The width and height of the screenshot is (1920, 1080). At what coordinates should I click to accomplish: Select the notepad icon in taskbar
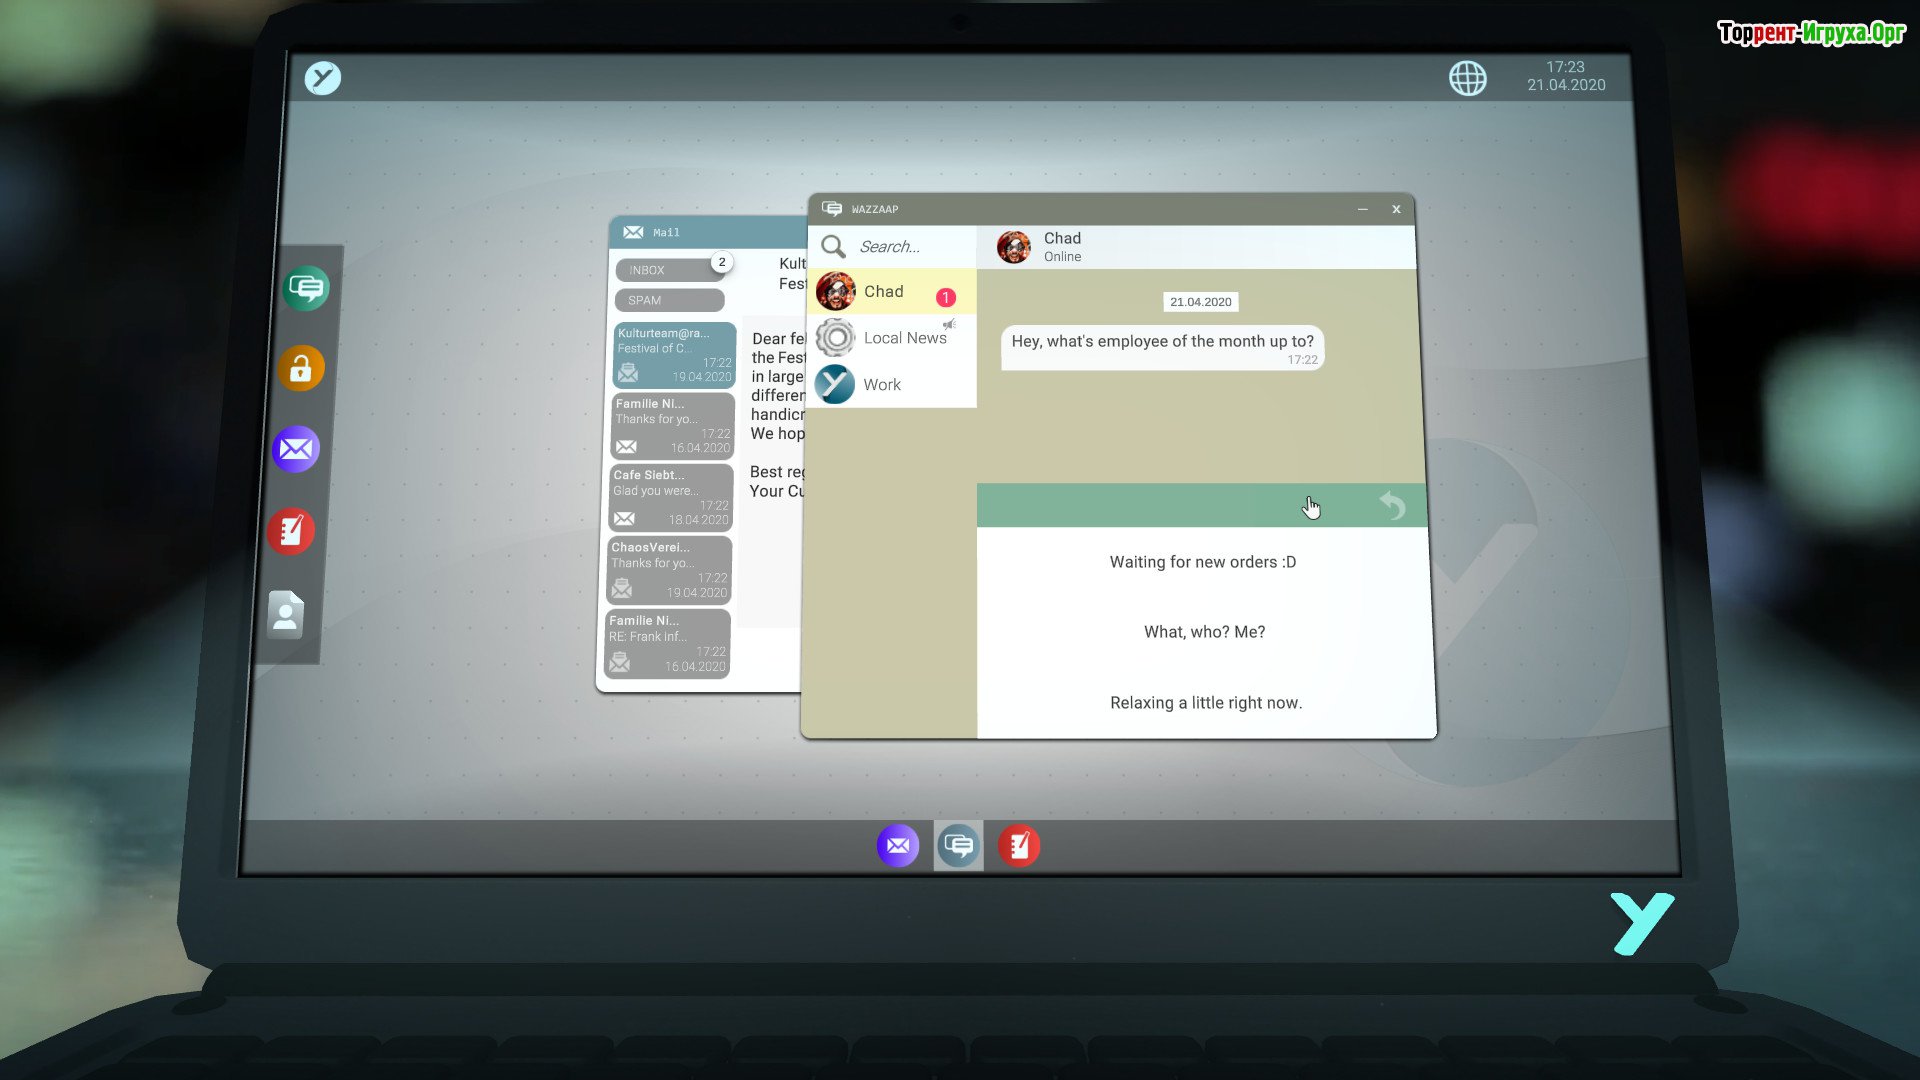[x=1018, y=846]
